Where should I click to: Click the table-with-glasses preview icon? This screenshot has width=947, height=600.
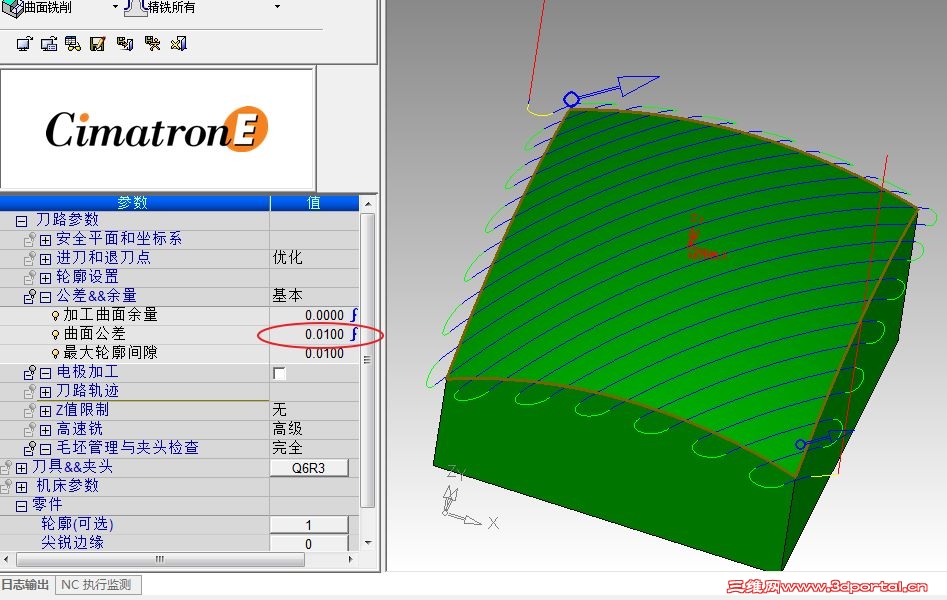pos(73,44)
